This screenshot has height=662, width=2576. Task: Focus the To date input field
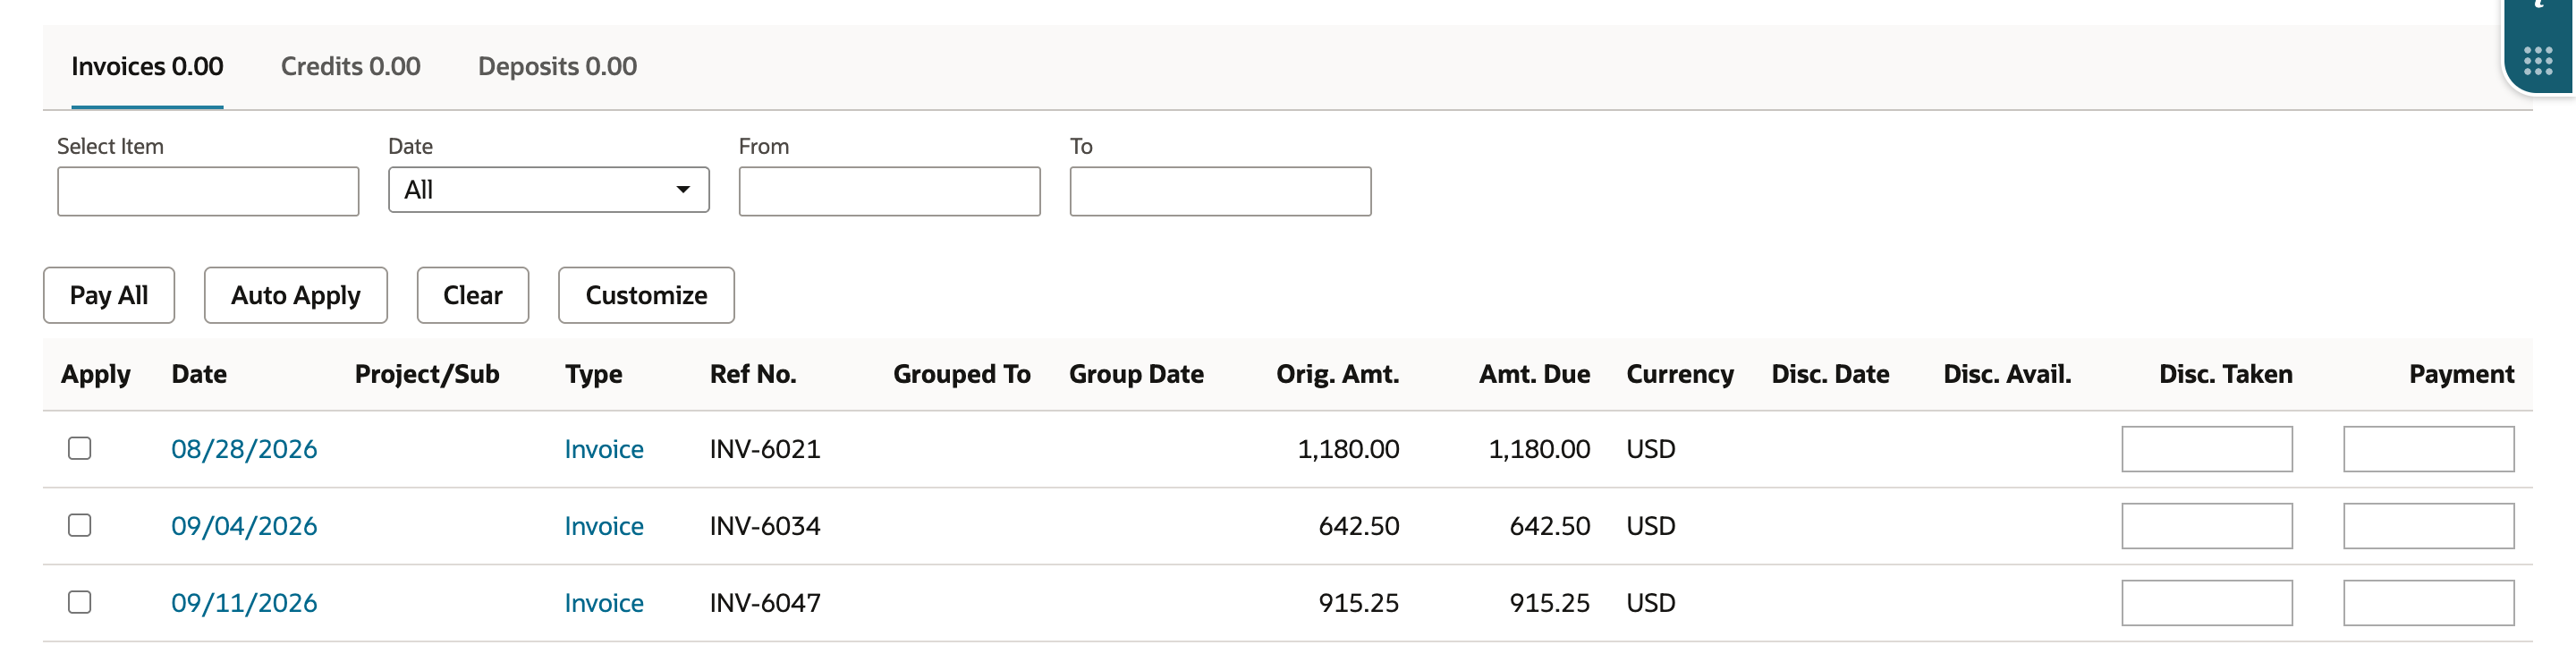(1220, 191)
